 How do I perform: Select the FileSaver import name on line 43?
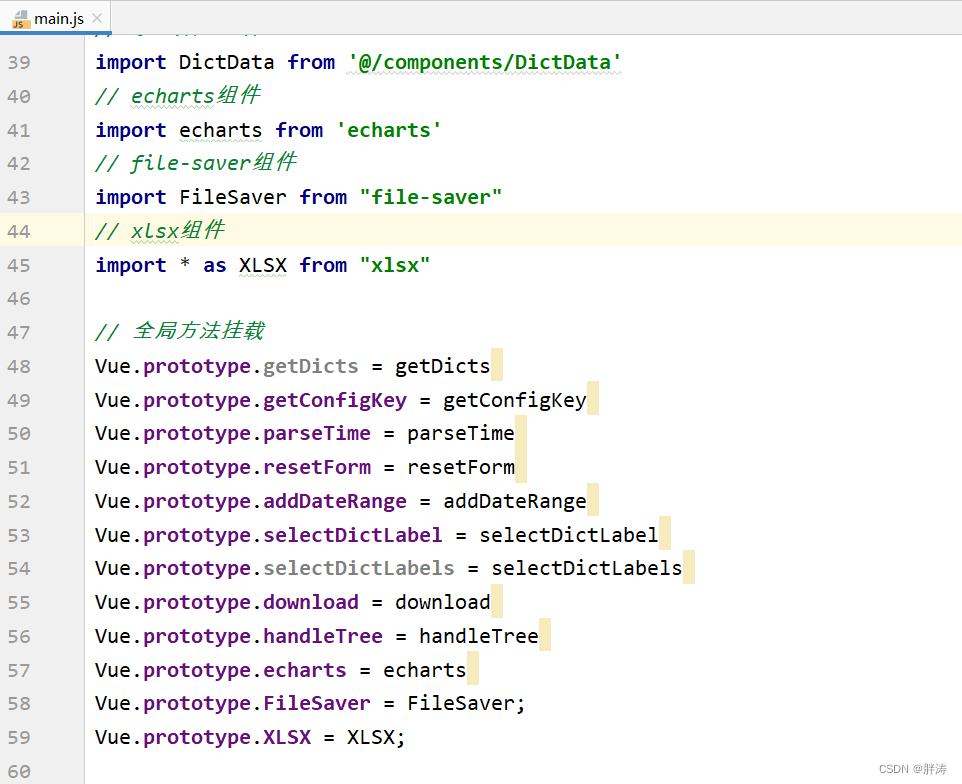pyautogui.click(x=233, y=196)
